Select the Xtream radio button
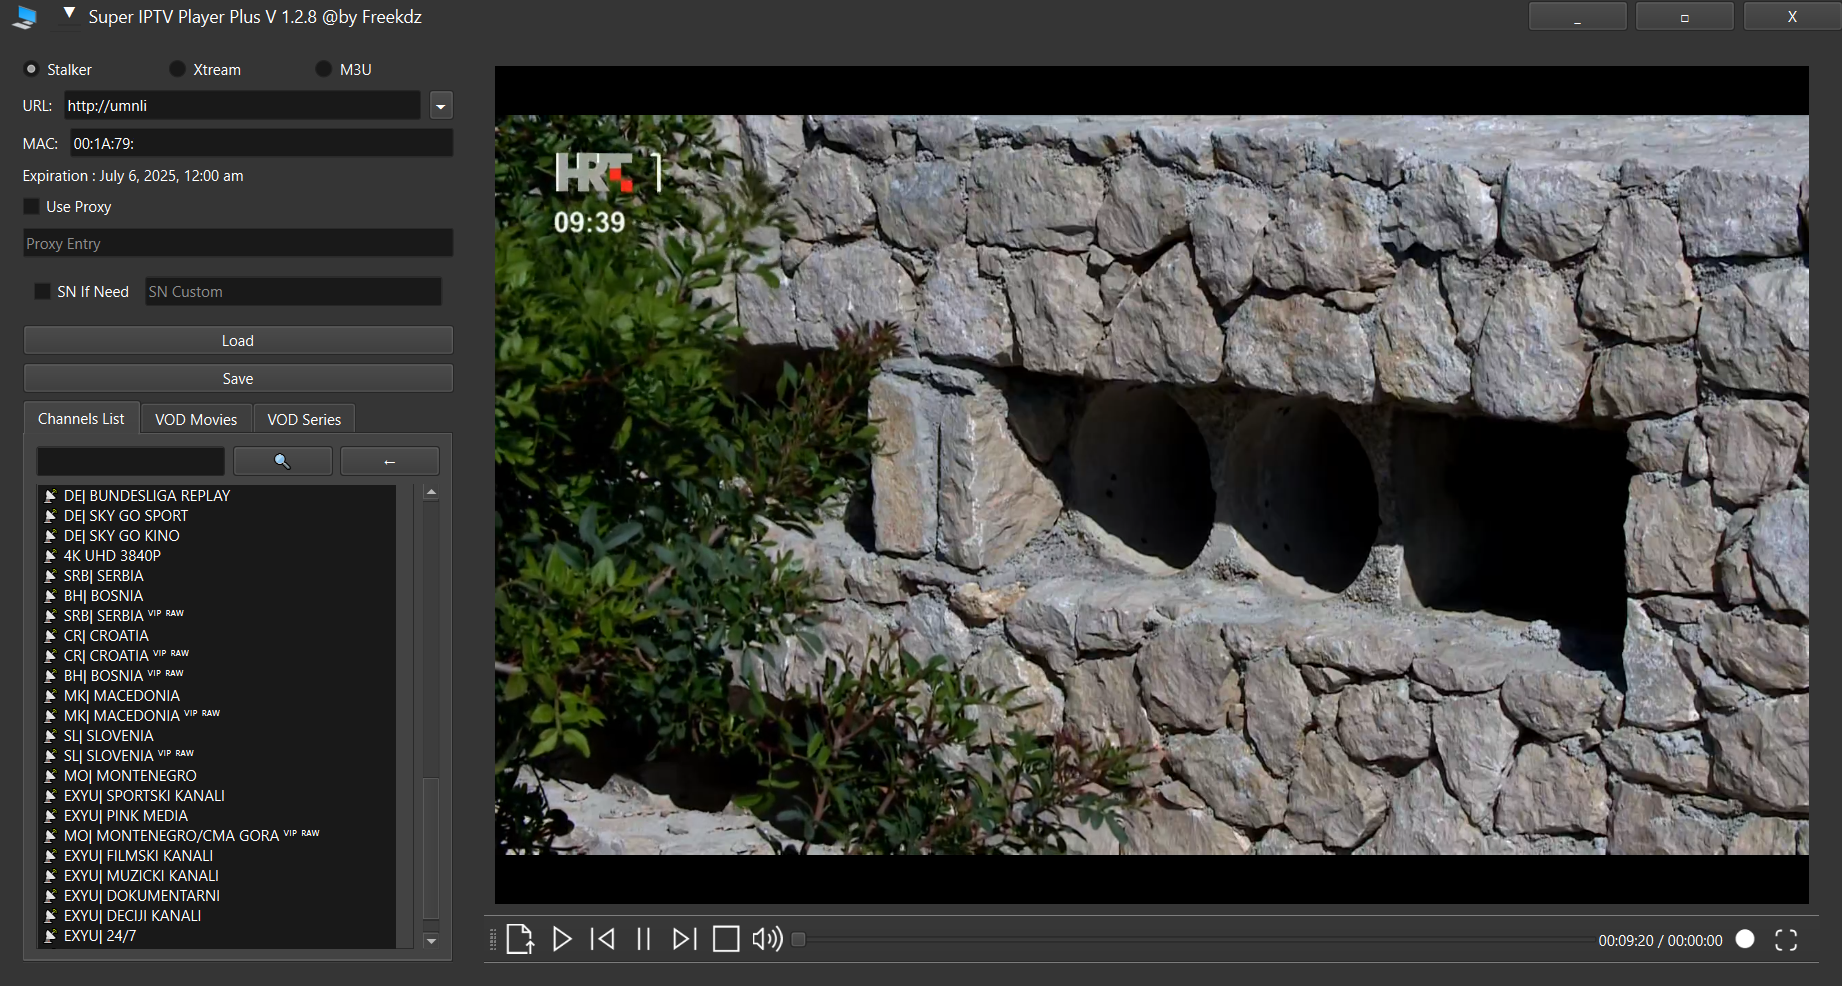Viewport: 1842px width, 986px height. [x=177, y=69]
